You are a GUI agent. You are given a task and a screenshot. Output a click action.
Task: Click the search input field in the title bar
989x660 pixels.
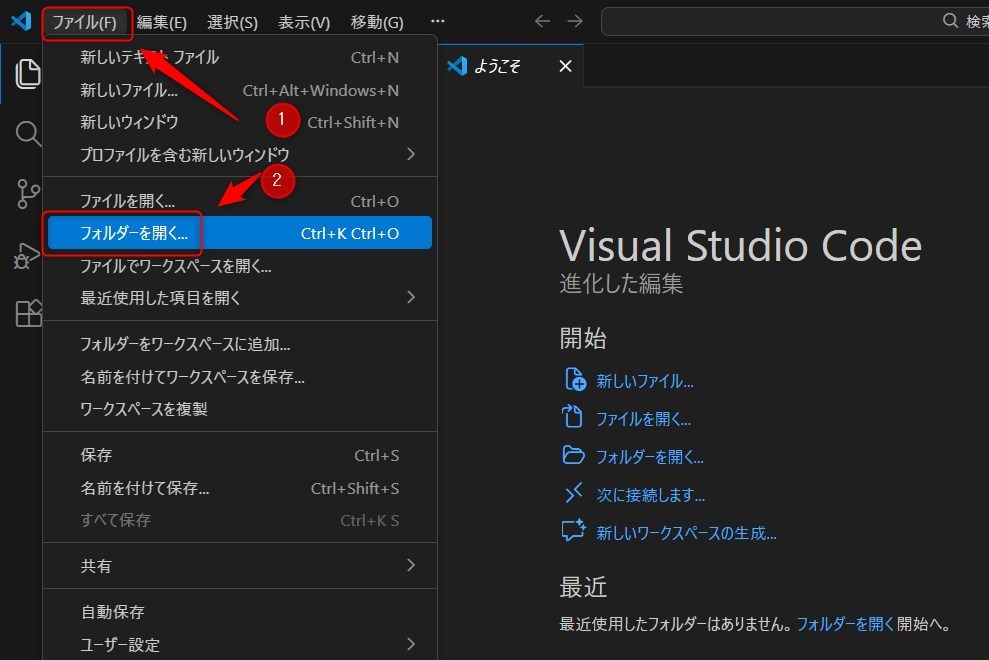pyautogui.click(x=790, y=20)
